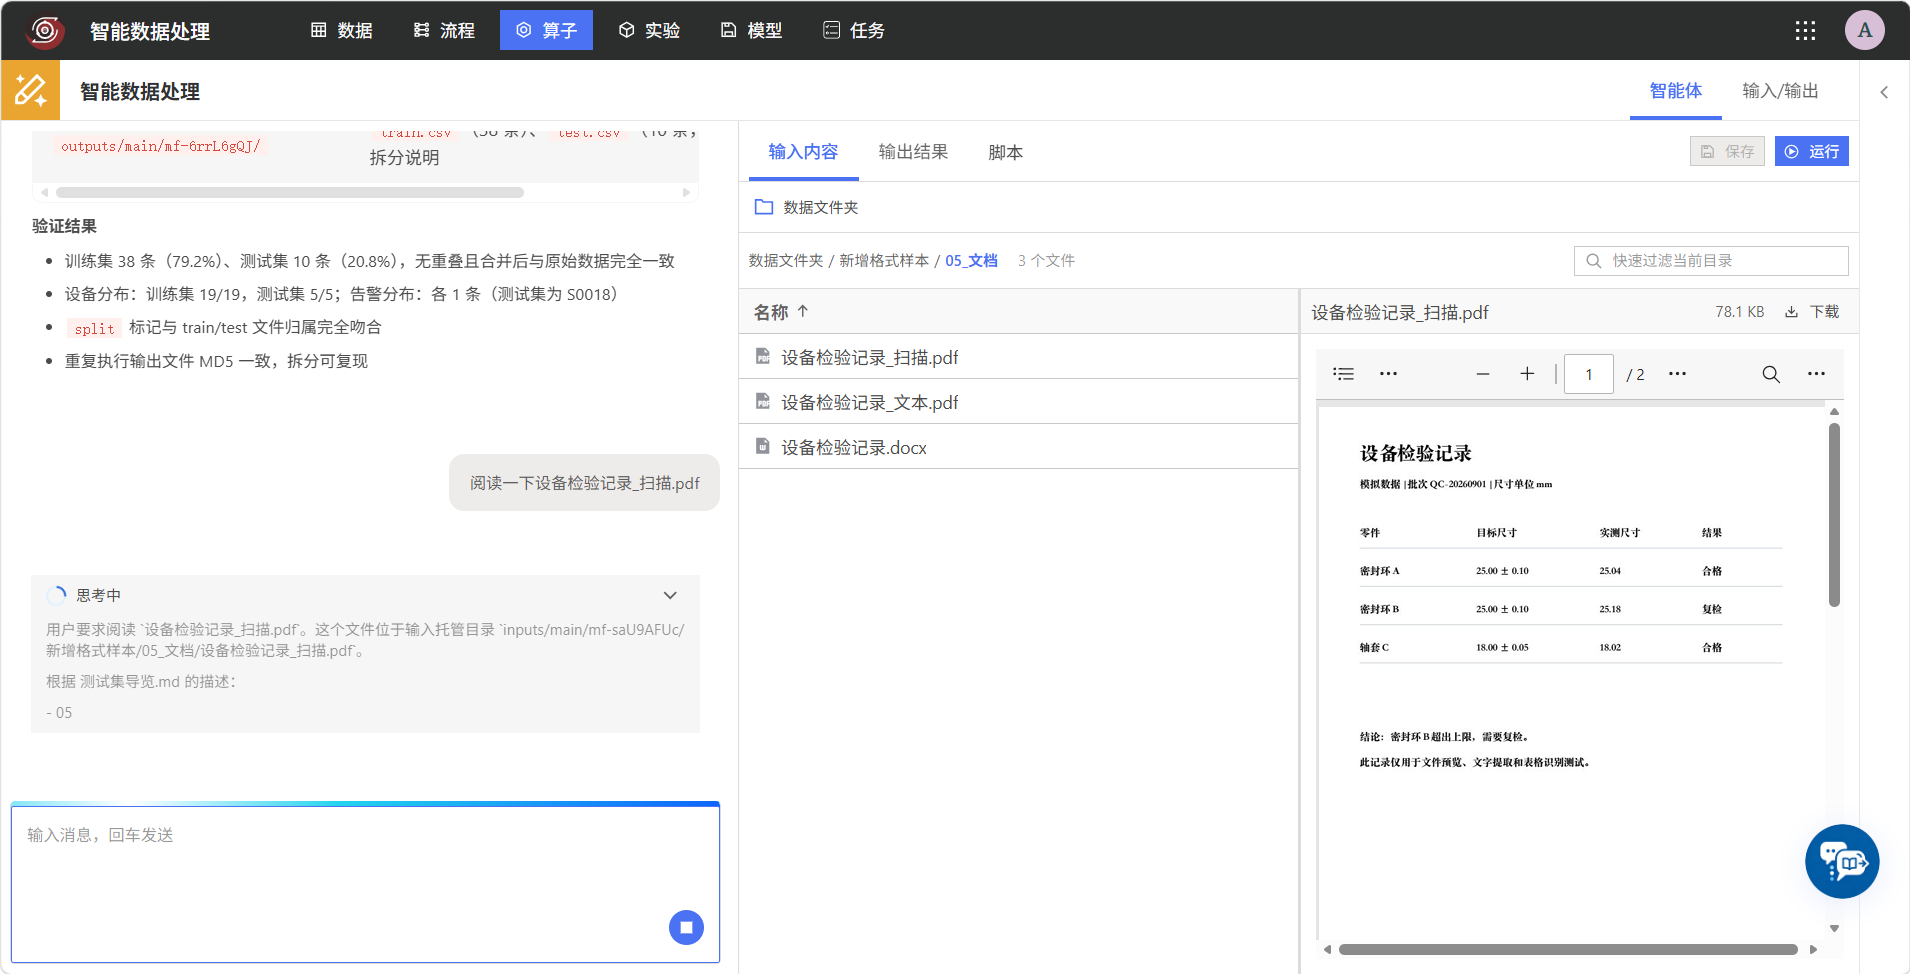Click the document icon of 设备检验记录.docx

[x=762, y=446]
